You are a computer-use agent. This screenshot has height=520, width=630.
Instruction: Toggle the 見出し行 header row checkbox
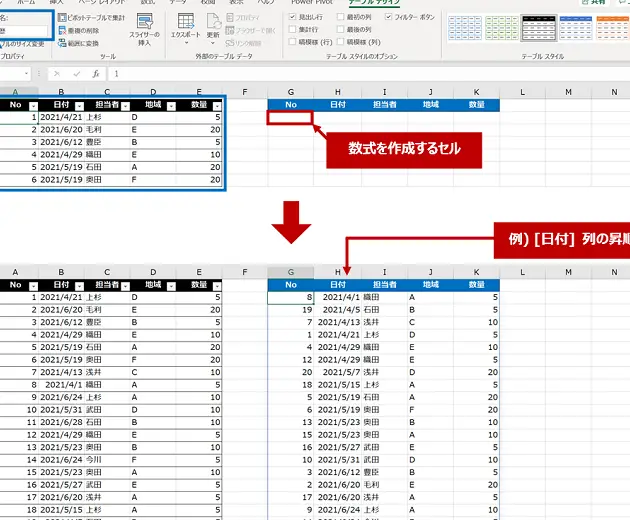click(x=292, y=18)
